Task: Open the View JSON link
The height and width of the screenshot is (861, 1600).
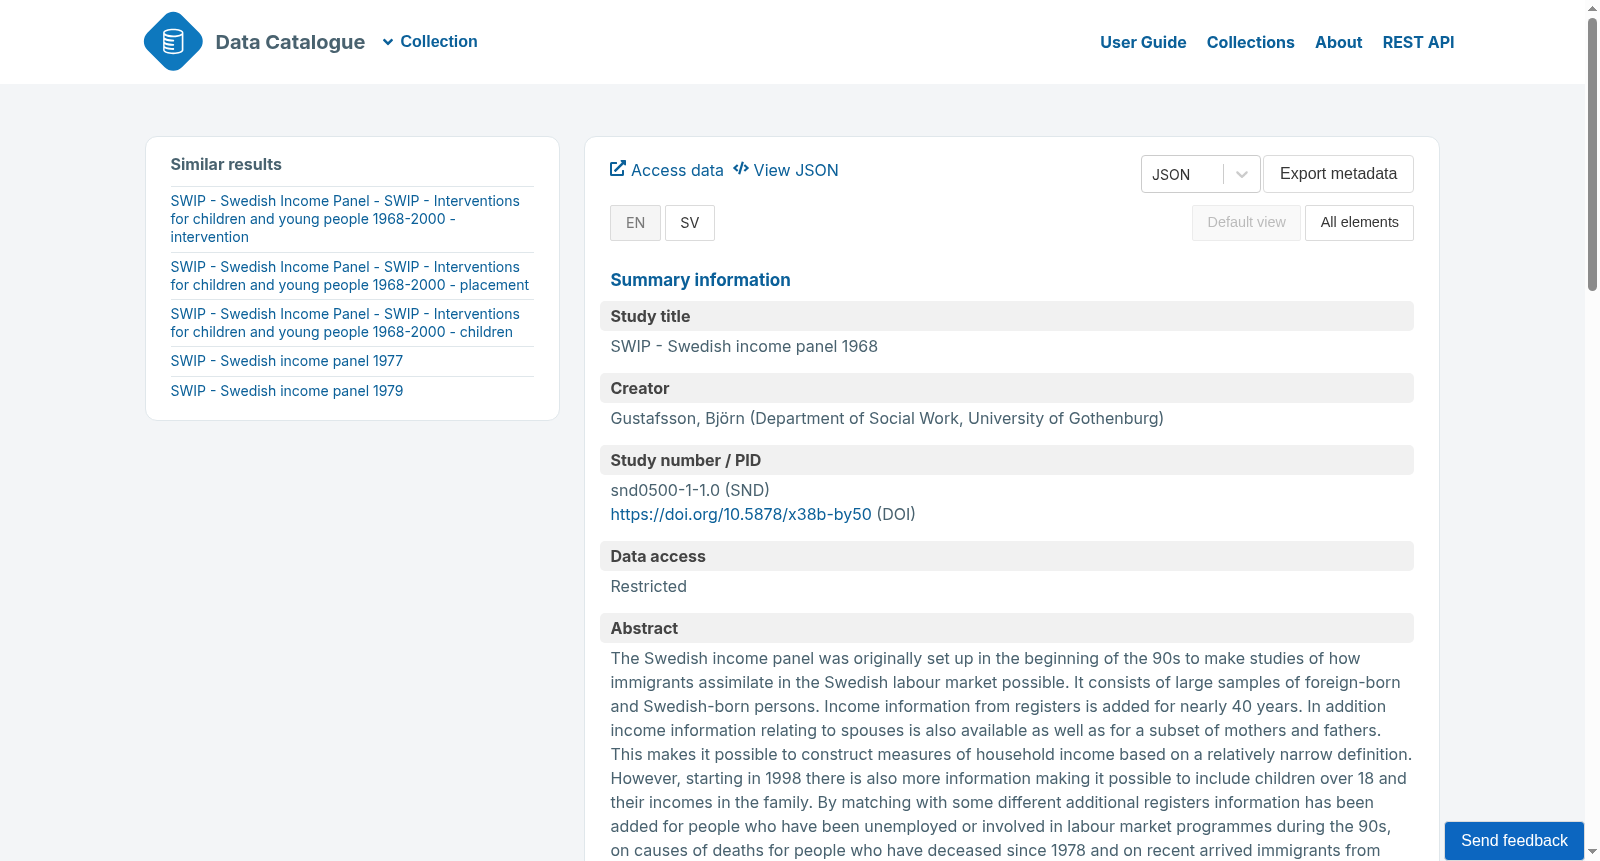Action: 786,170
